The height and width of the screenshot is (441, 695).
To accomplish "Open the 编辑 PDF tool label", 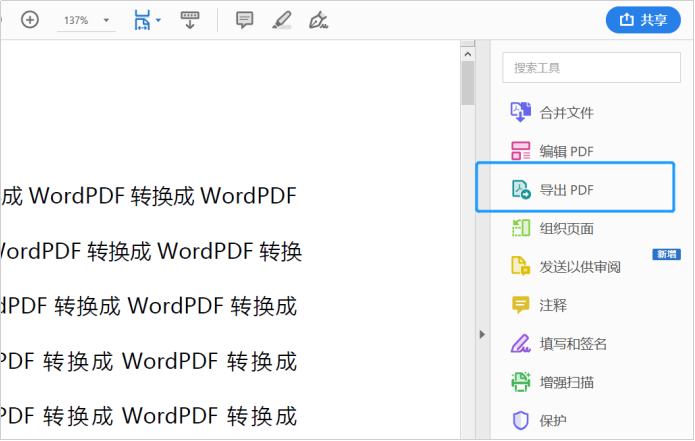I will pos(566,152).
